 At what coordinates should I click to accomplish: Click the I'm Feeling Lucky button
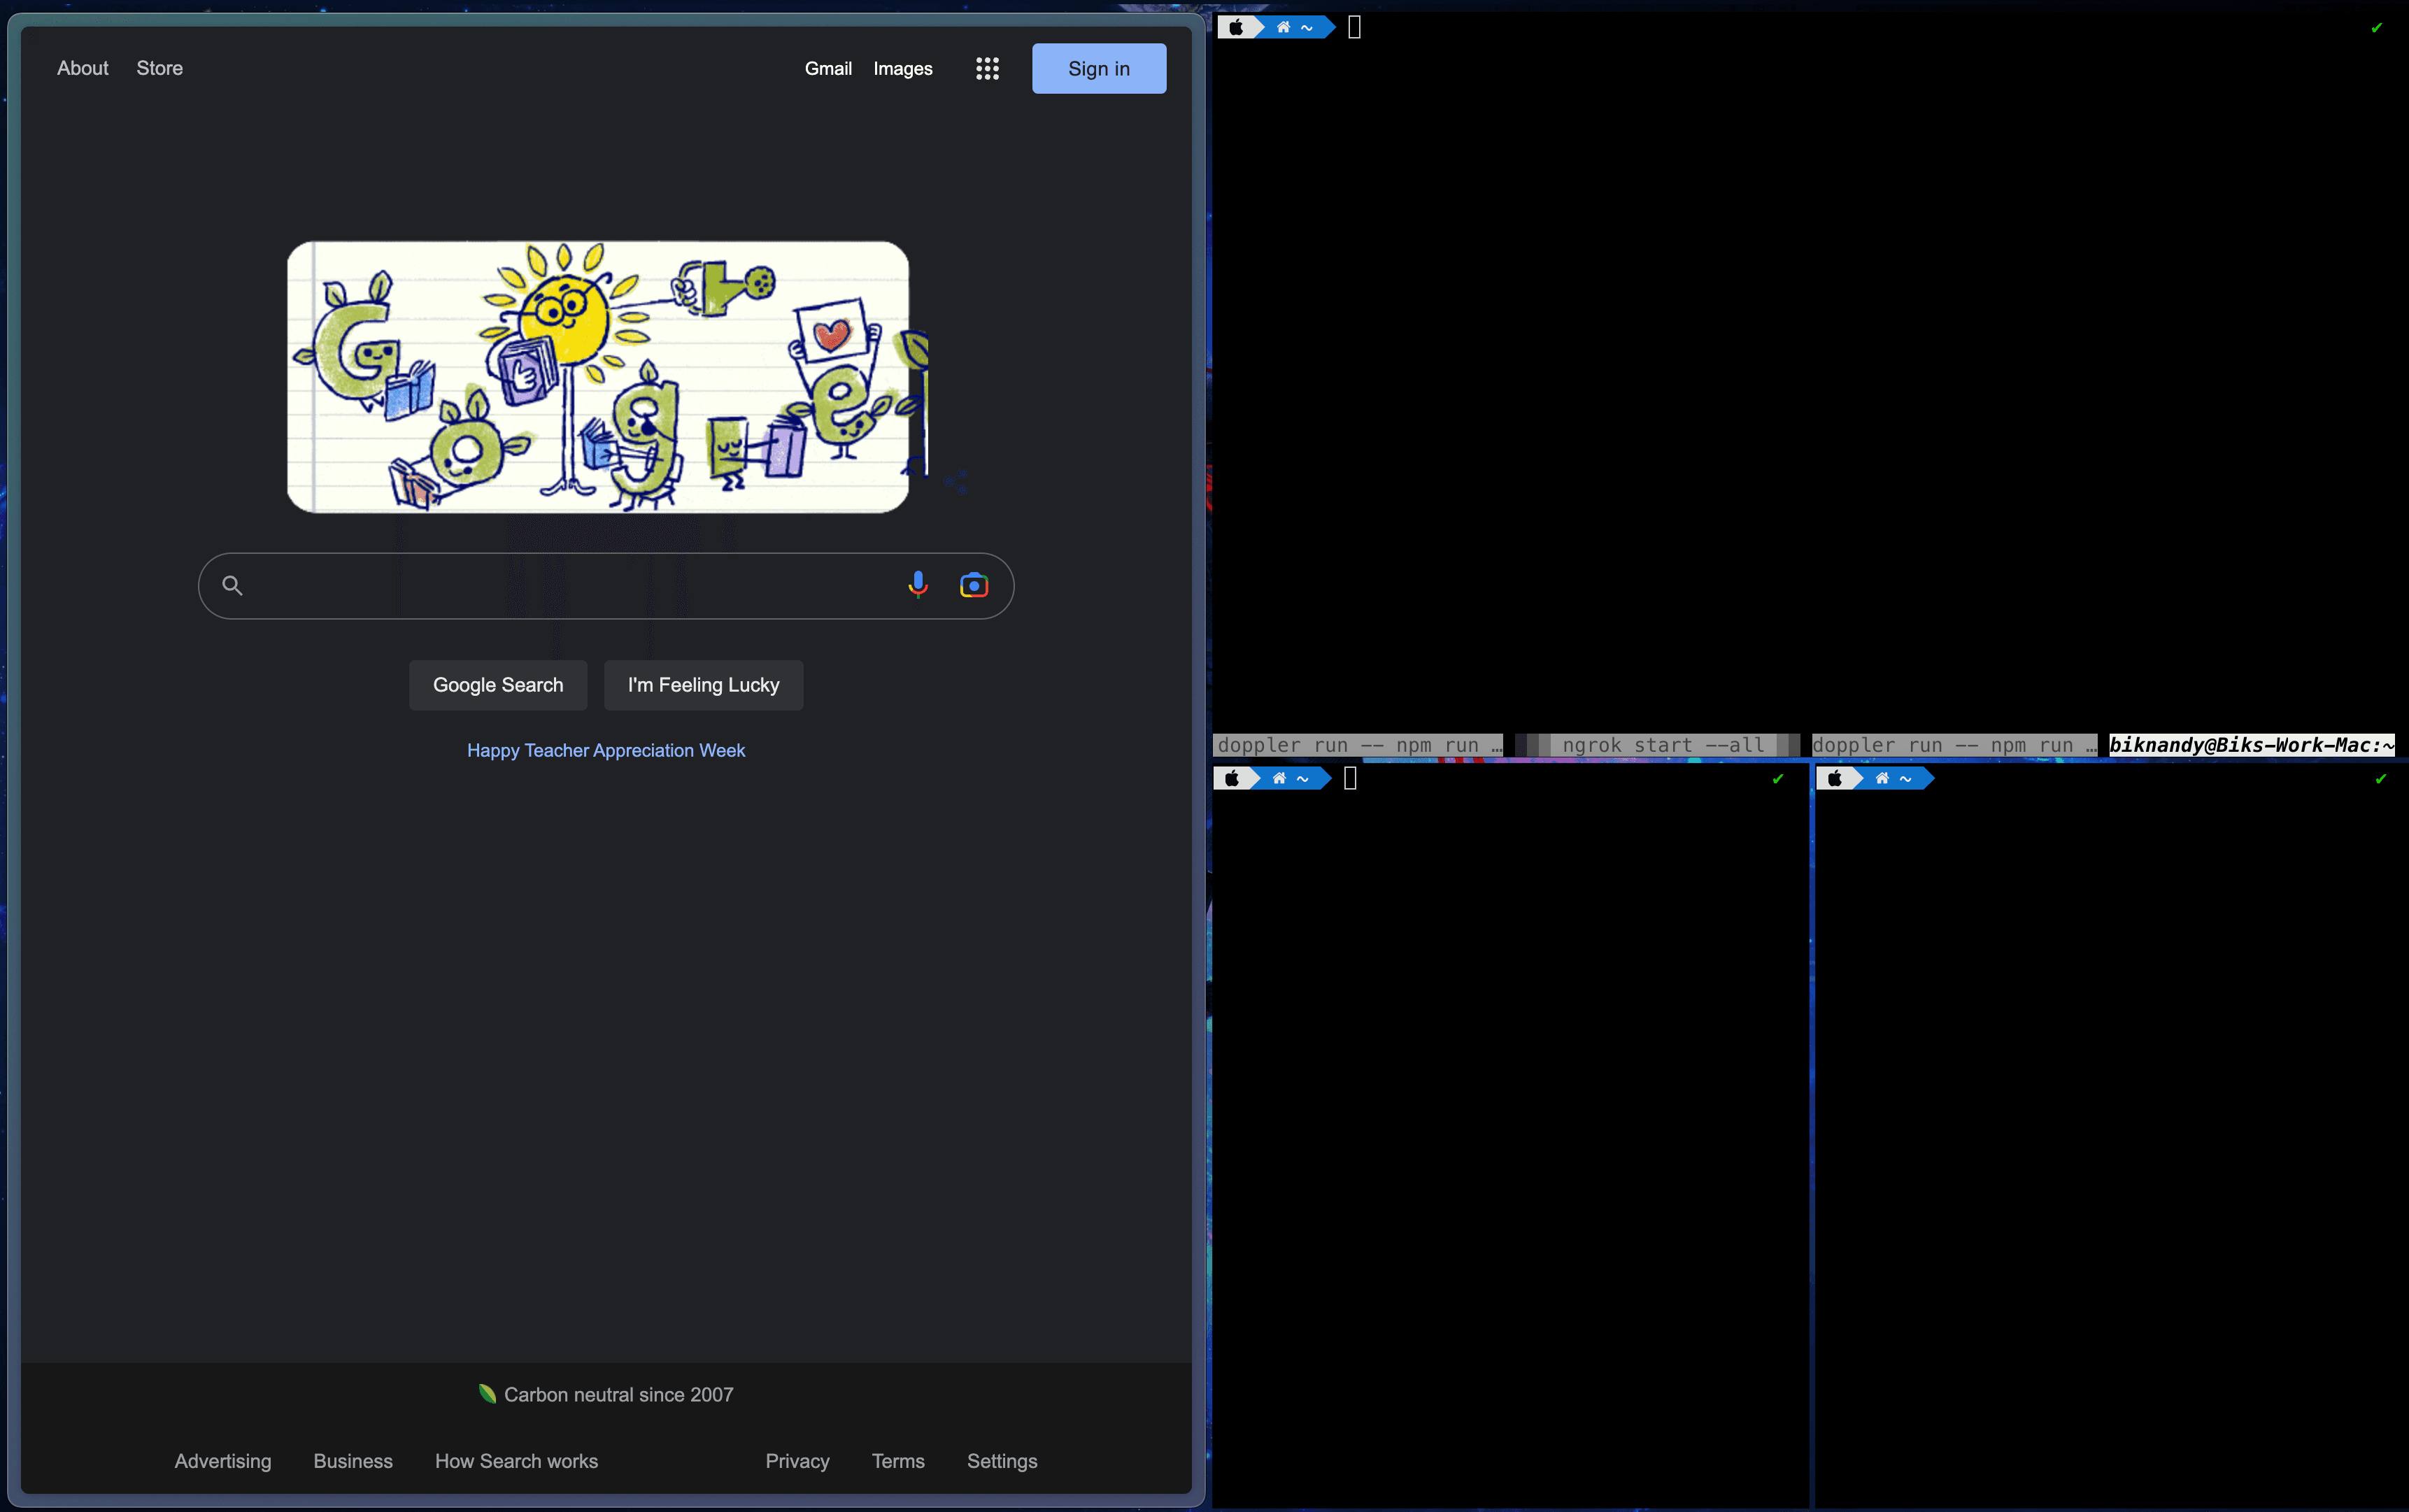(x=703, y=685)
